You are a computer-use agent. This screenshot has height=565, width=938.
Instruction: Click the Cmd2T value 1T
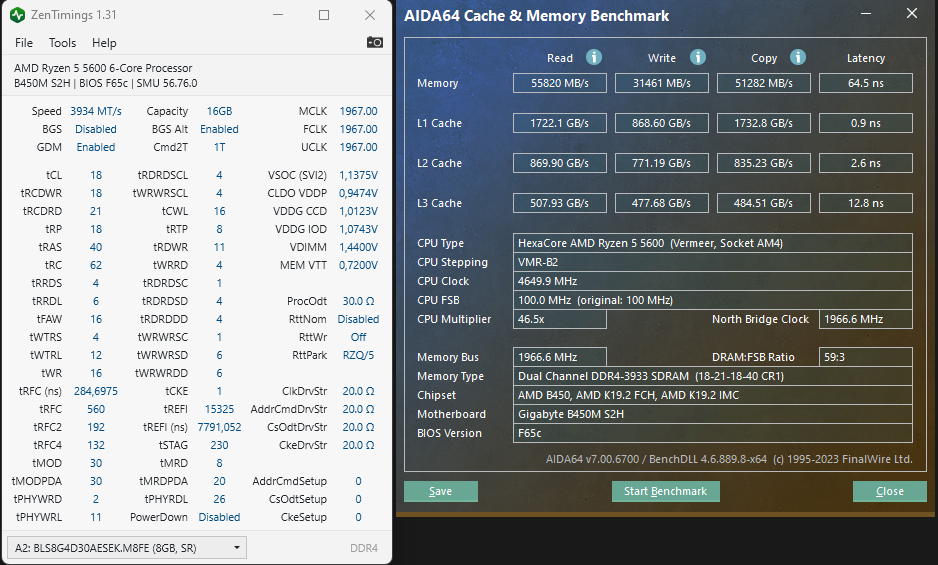(x=220, y=147)
